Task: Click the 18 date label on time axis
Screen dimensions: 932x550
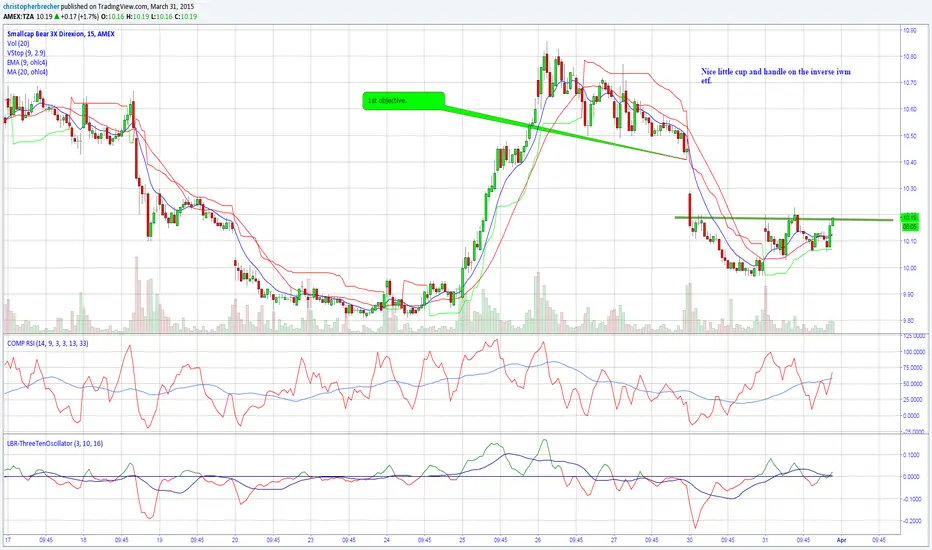Action: click(x=84, y=540)
